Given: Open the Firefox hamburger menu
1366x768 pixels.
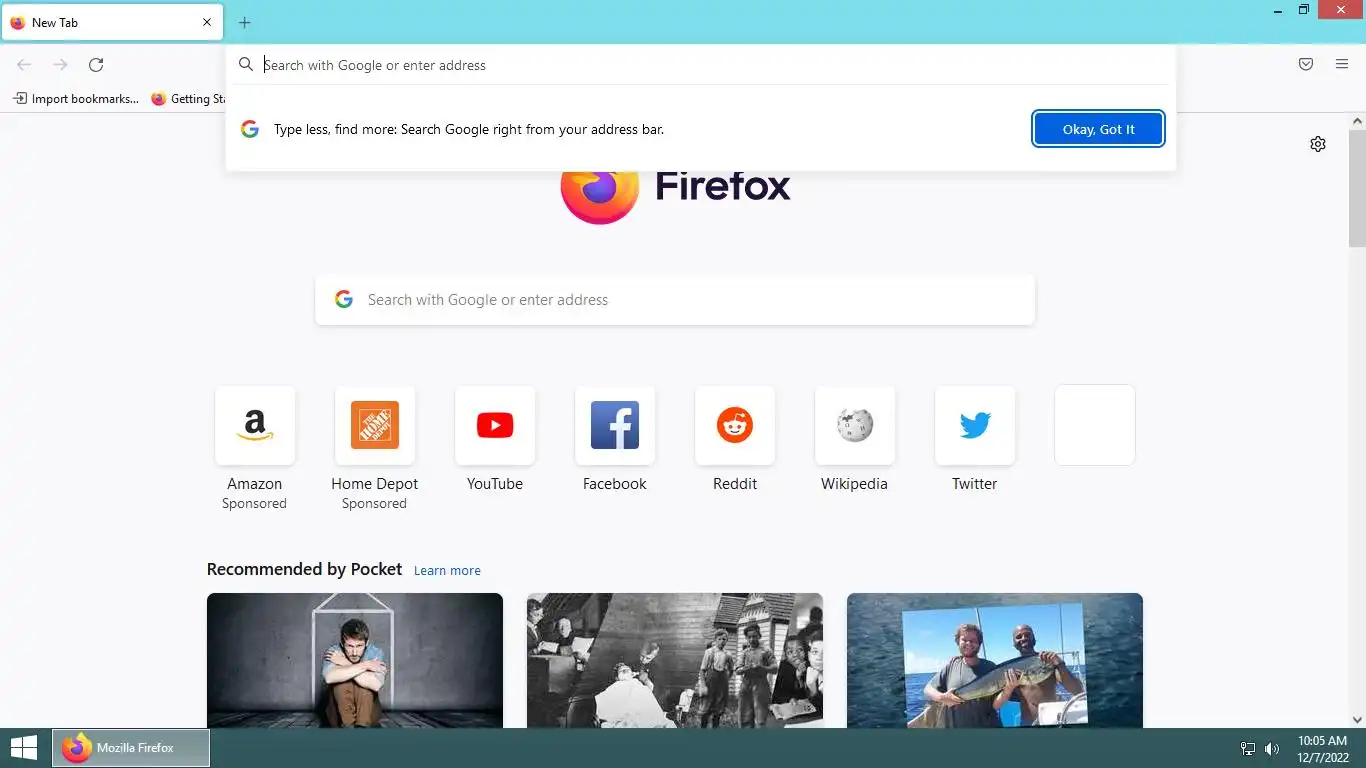Looking at the screenshot, I should coord(1342,64).
